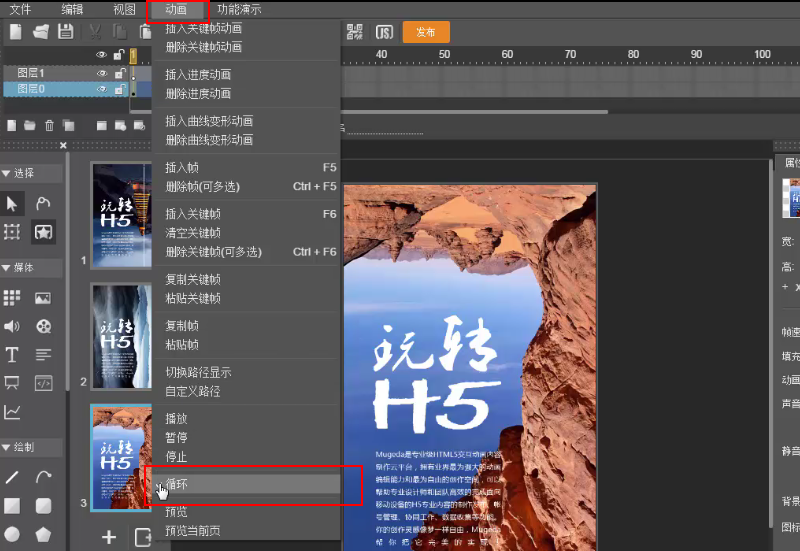Generate QR code with the toolbar icon
This screenshot has width=800, height=551.
pos(355,32)
